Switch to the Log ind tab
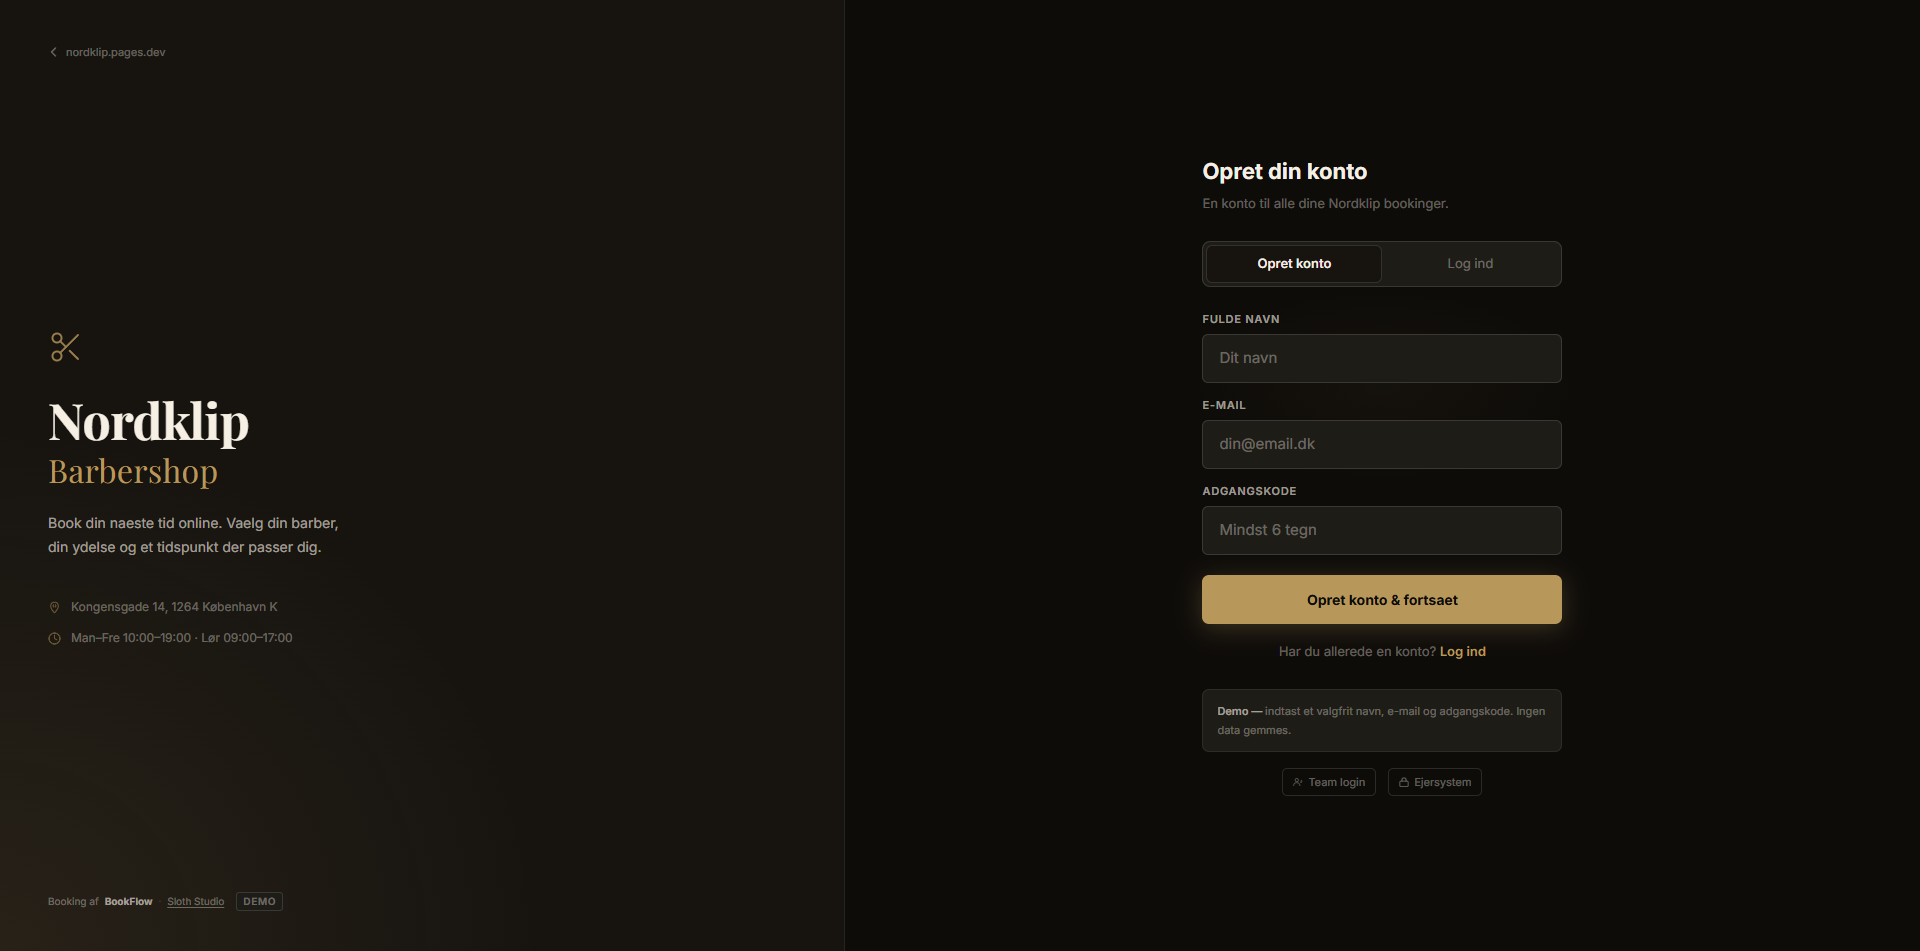This screenshot has width=1920, height=951. click(x=1469, y=264)
